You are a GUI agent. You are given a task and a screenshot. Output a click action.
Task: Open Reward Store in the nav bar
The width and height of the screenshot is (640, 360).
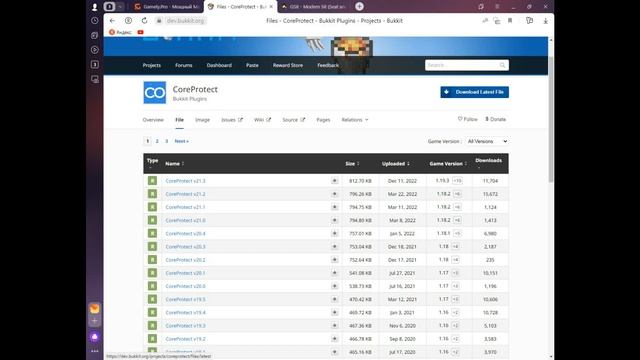(x=288, y=65)
